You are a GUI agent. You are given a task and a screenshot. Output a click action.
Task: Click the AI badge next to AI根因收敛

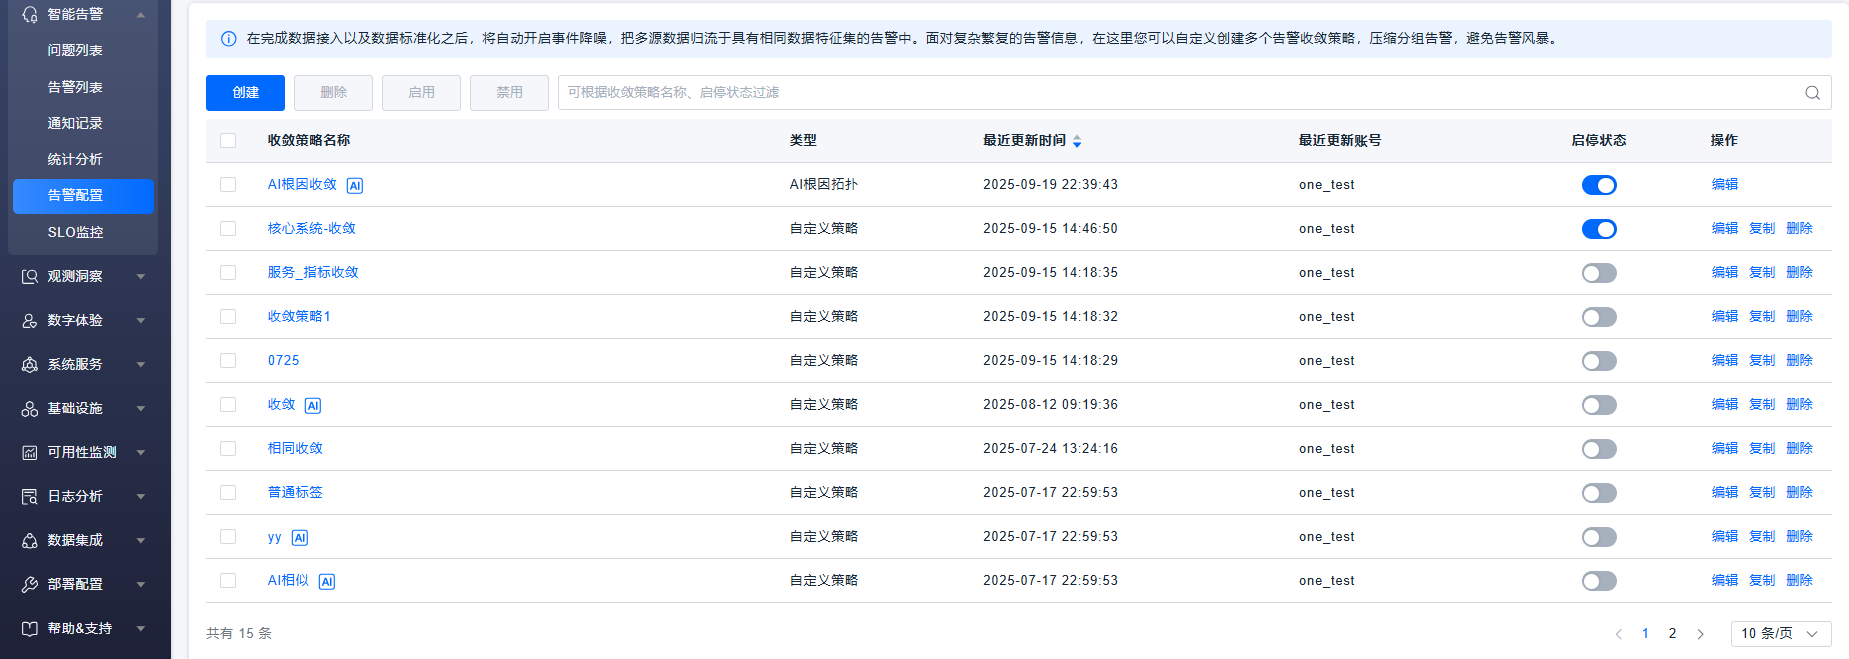355,185
